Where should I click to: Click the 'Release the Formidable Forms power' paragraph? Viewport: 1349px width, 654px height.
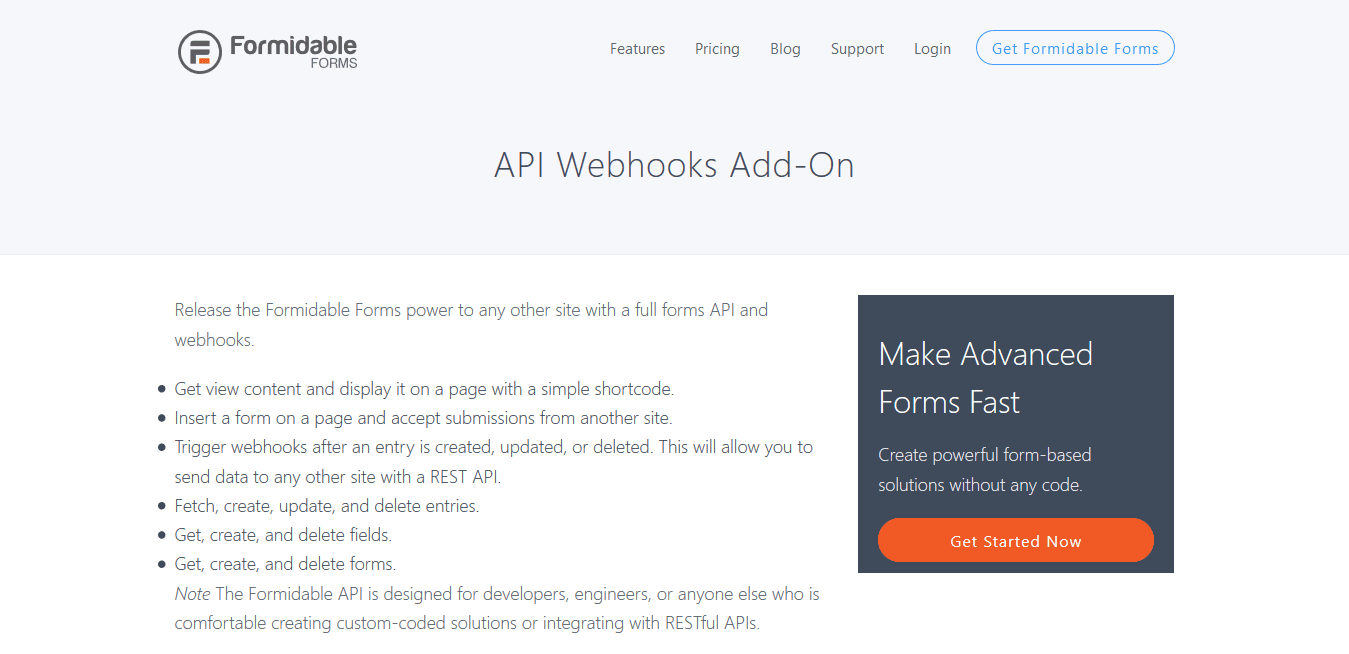471,325
